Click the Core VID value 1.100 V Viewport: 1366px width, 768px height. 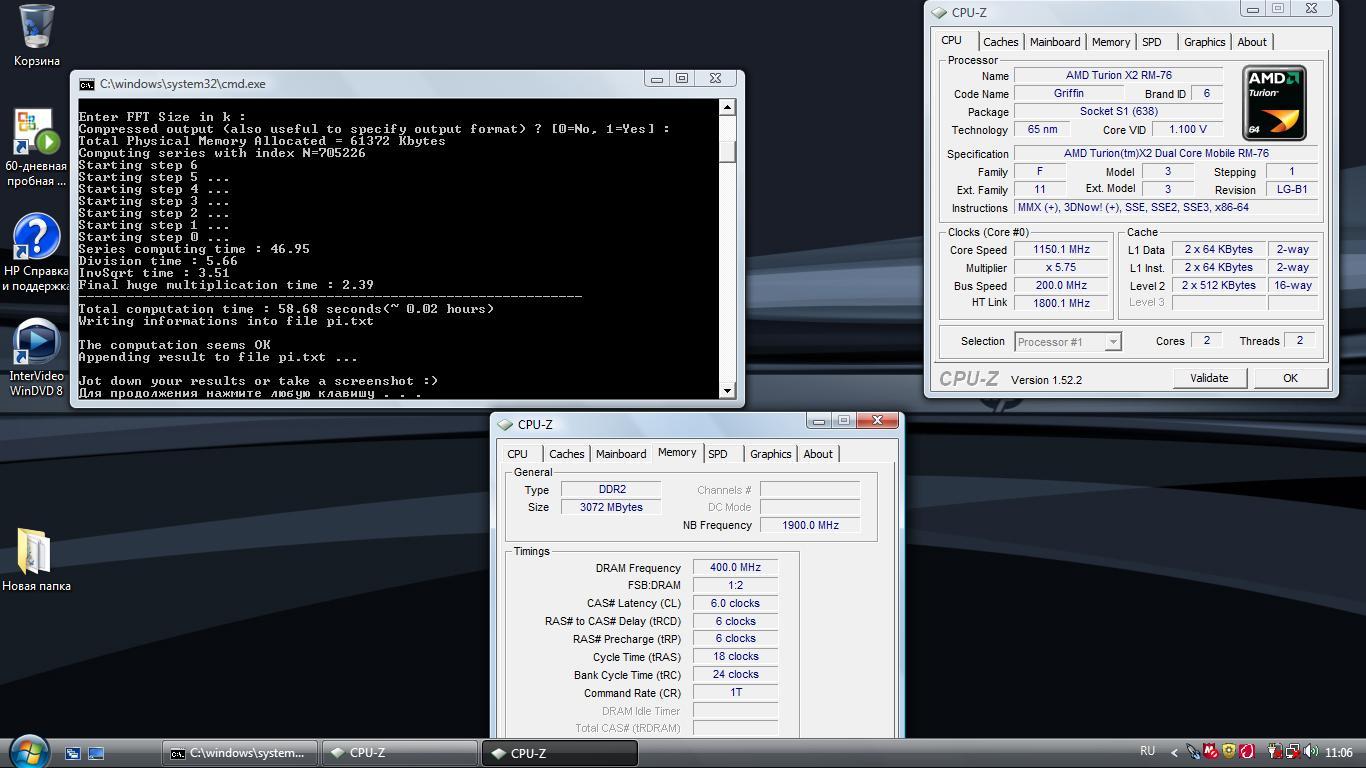click(1187, 130)
